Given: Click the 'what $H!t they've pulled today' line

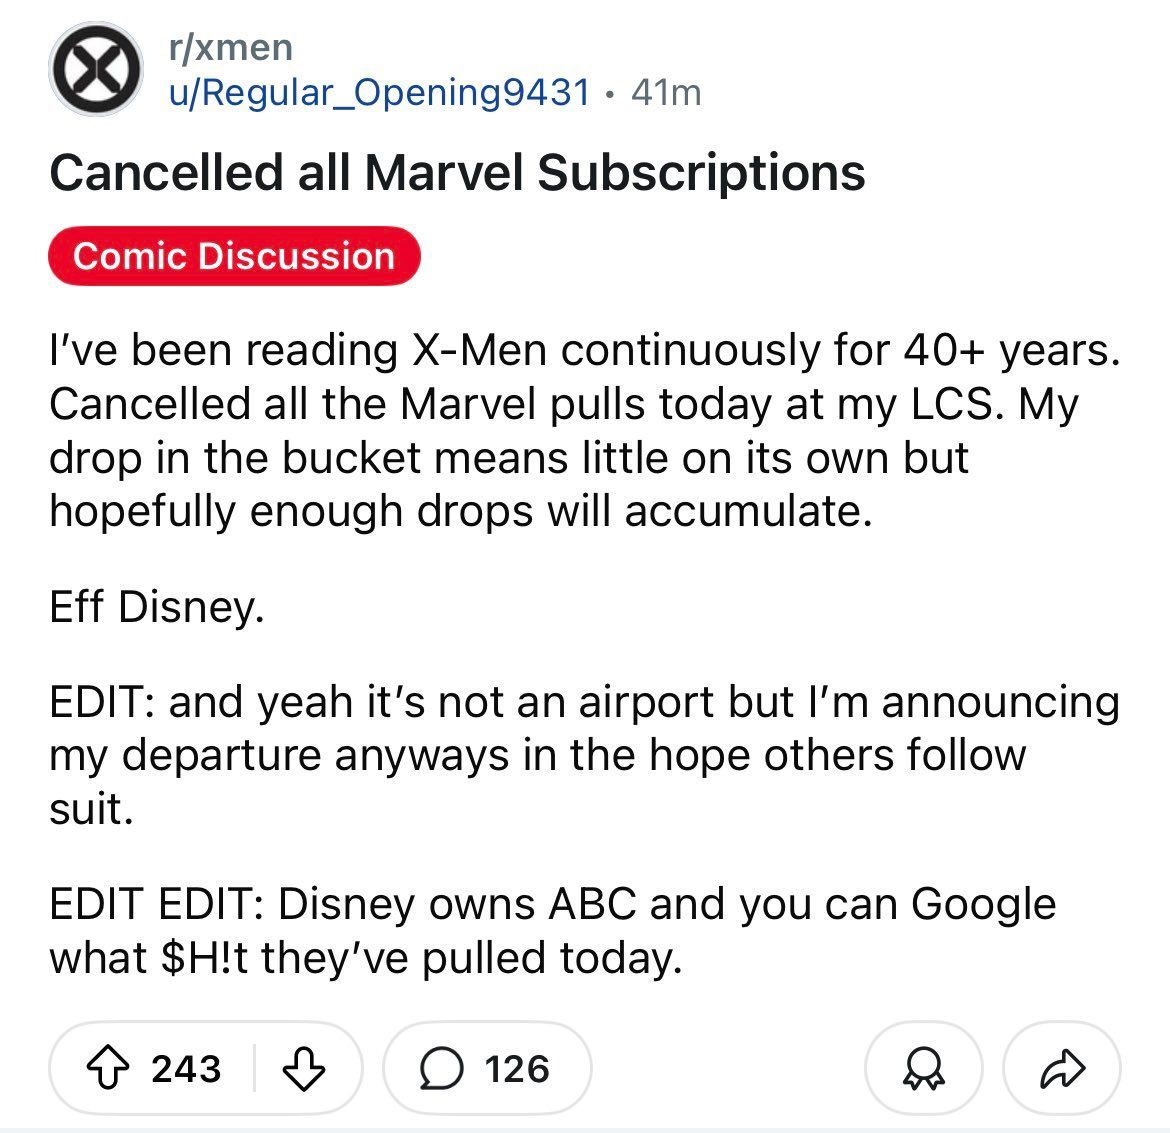Looking at the screenshot, I should point(366,958).
